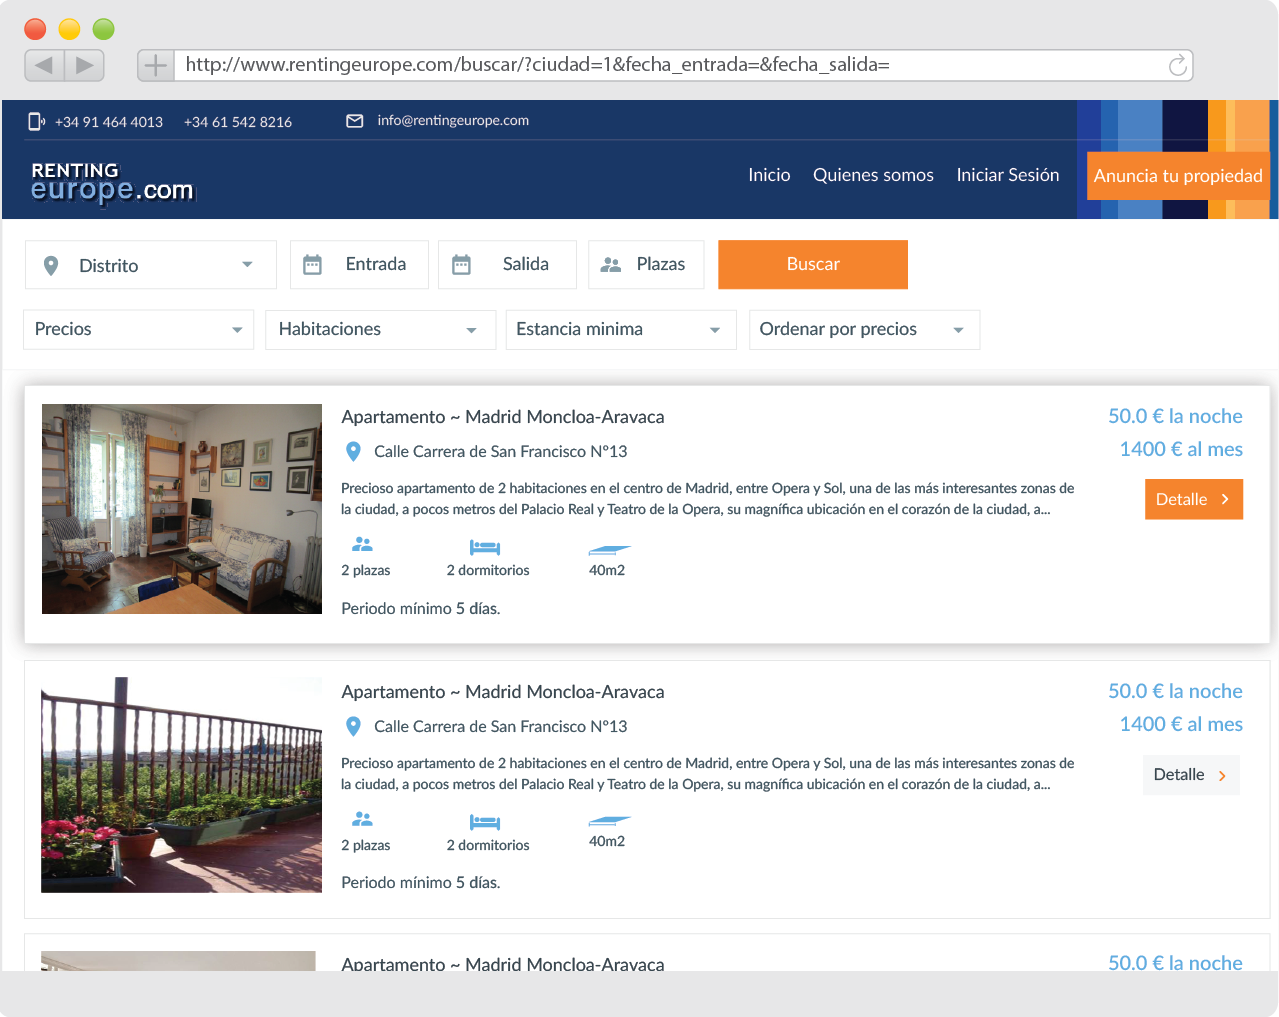
Task: Click the envelope email icon
Action: point(355,121)
